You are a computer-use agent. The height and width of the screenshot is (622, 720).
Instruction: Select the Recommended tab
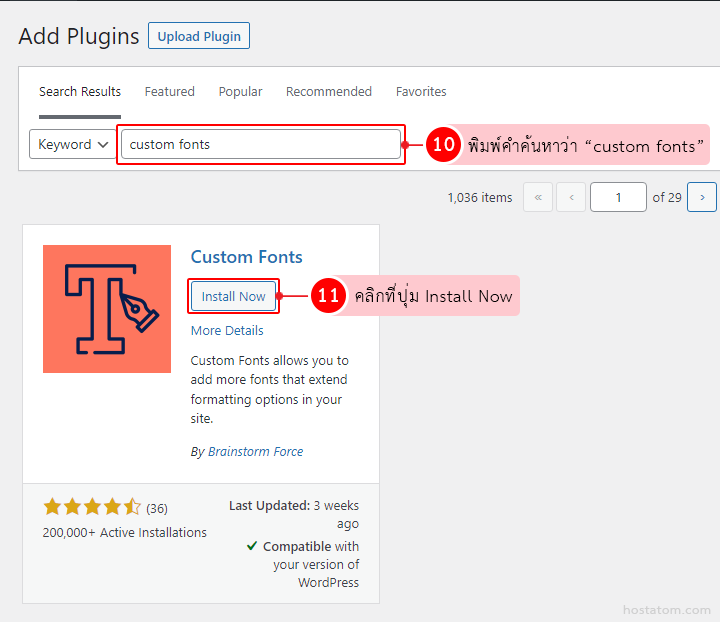(328, 92)
